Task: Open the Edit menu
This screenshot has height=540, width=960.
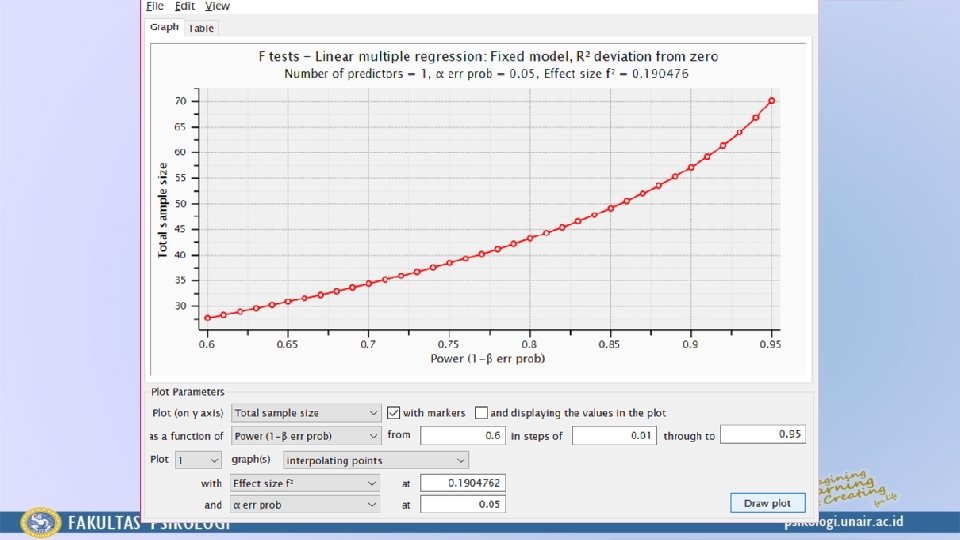Action: click(184, 6)
